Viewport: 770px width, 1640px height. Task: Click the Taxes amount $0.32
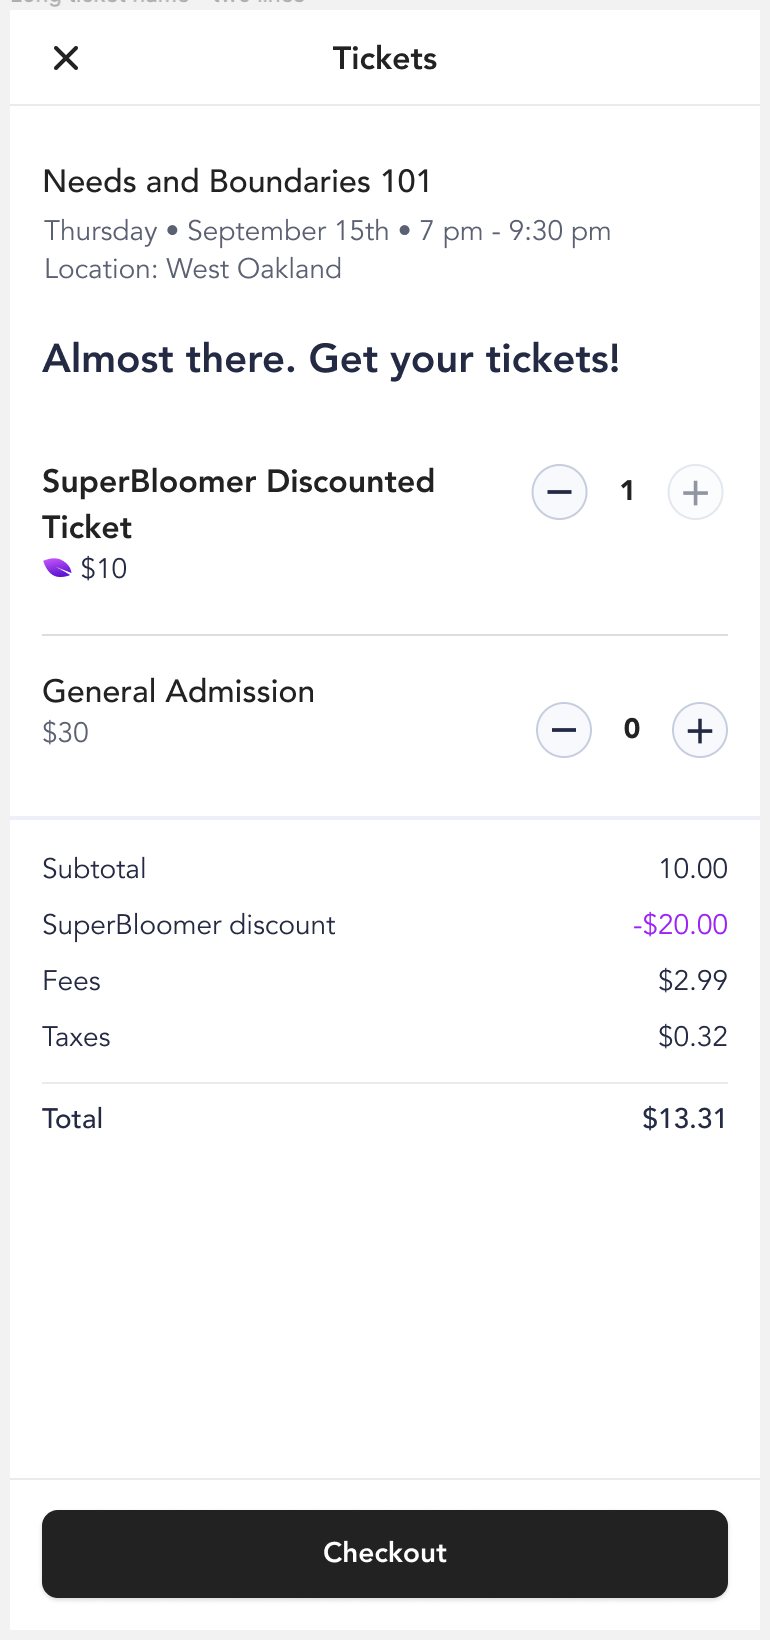[693, 1036]
